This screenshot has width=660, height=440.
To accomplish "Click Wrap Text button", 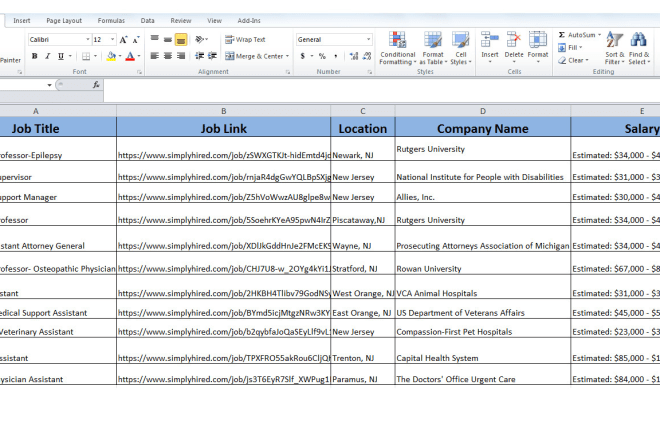I will (245, 40).
